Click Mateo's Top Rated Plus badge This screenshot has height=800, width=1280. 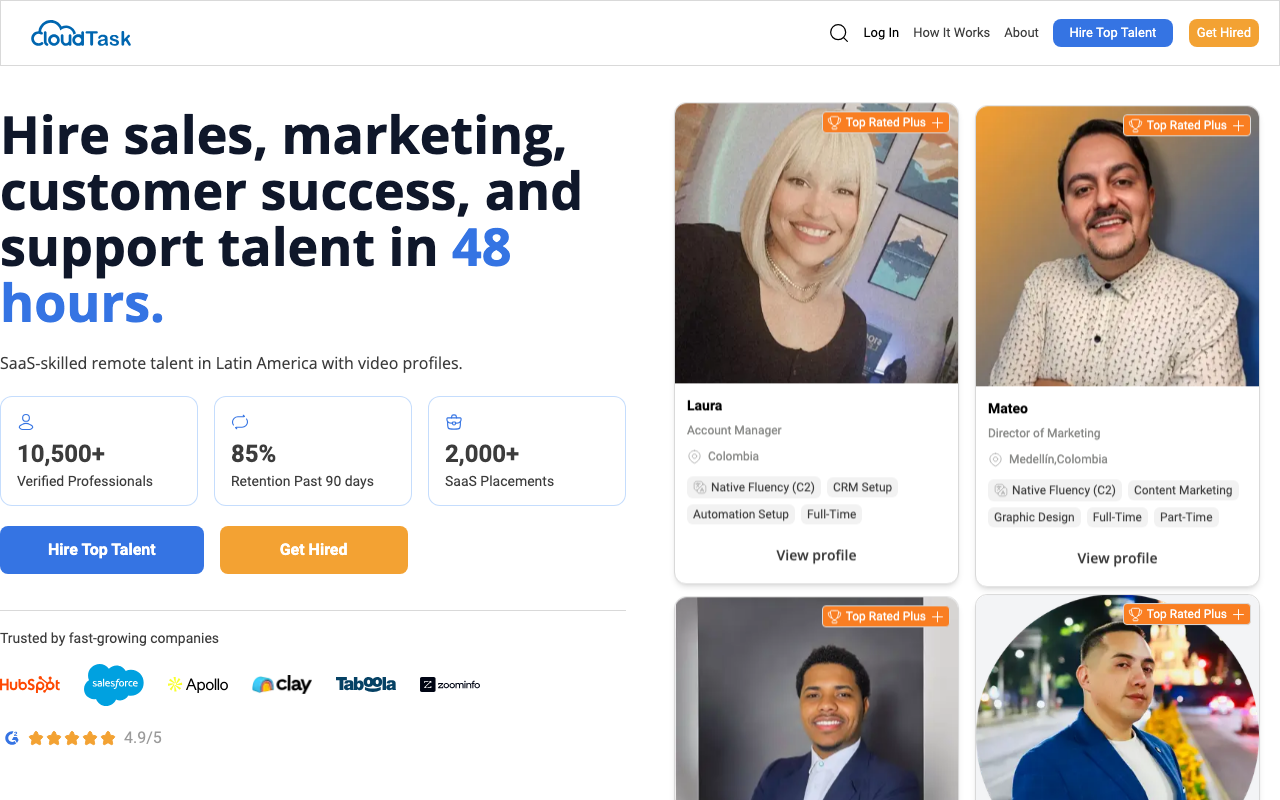(1187, 125)
